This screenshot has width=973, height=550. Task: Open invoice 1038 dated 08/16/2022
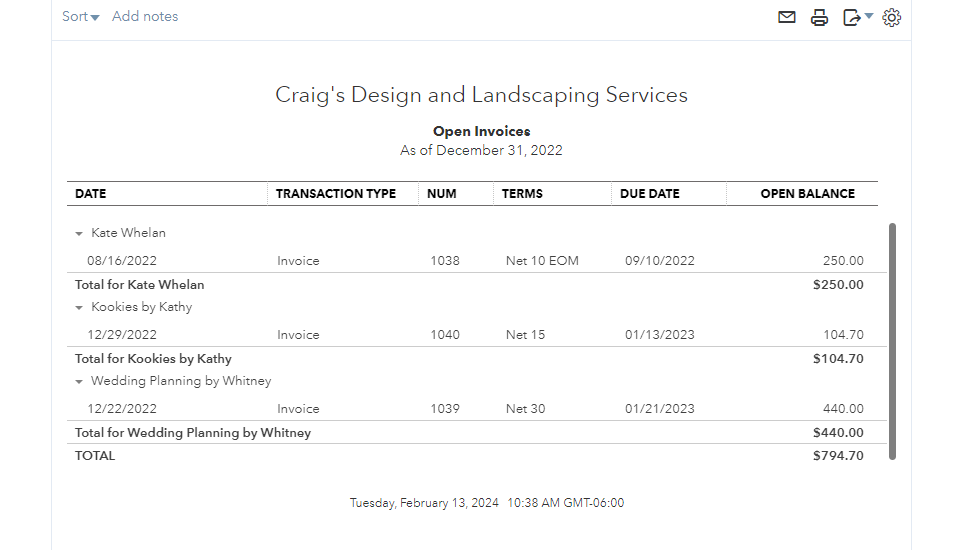445,261
